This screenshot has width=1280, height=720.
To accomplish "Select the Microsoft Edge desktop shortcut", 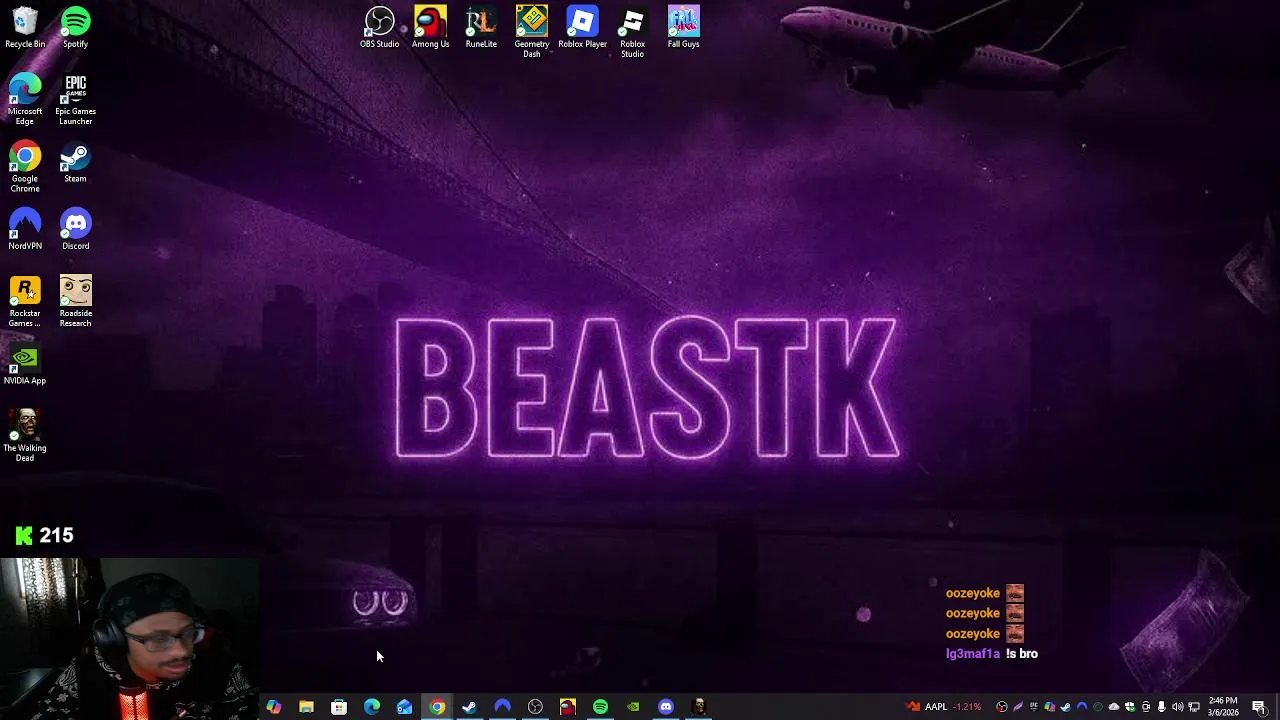I will (x=25, y=99).
